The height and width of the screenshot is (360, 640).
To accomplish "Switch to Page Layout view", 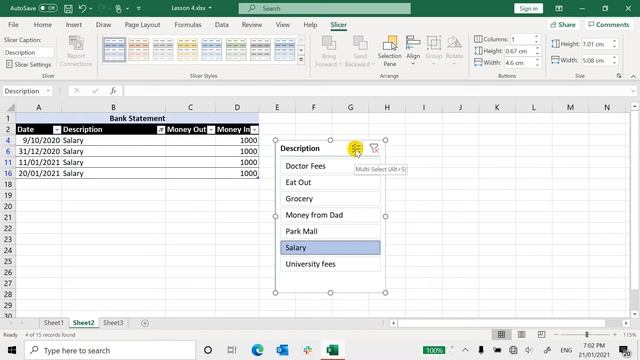I will [x=521, y=335].
